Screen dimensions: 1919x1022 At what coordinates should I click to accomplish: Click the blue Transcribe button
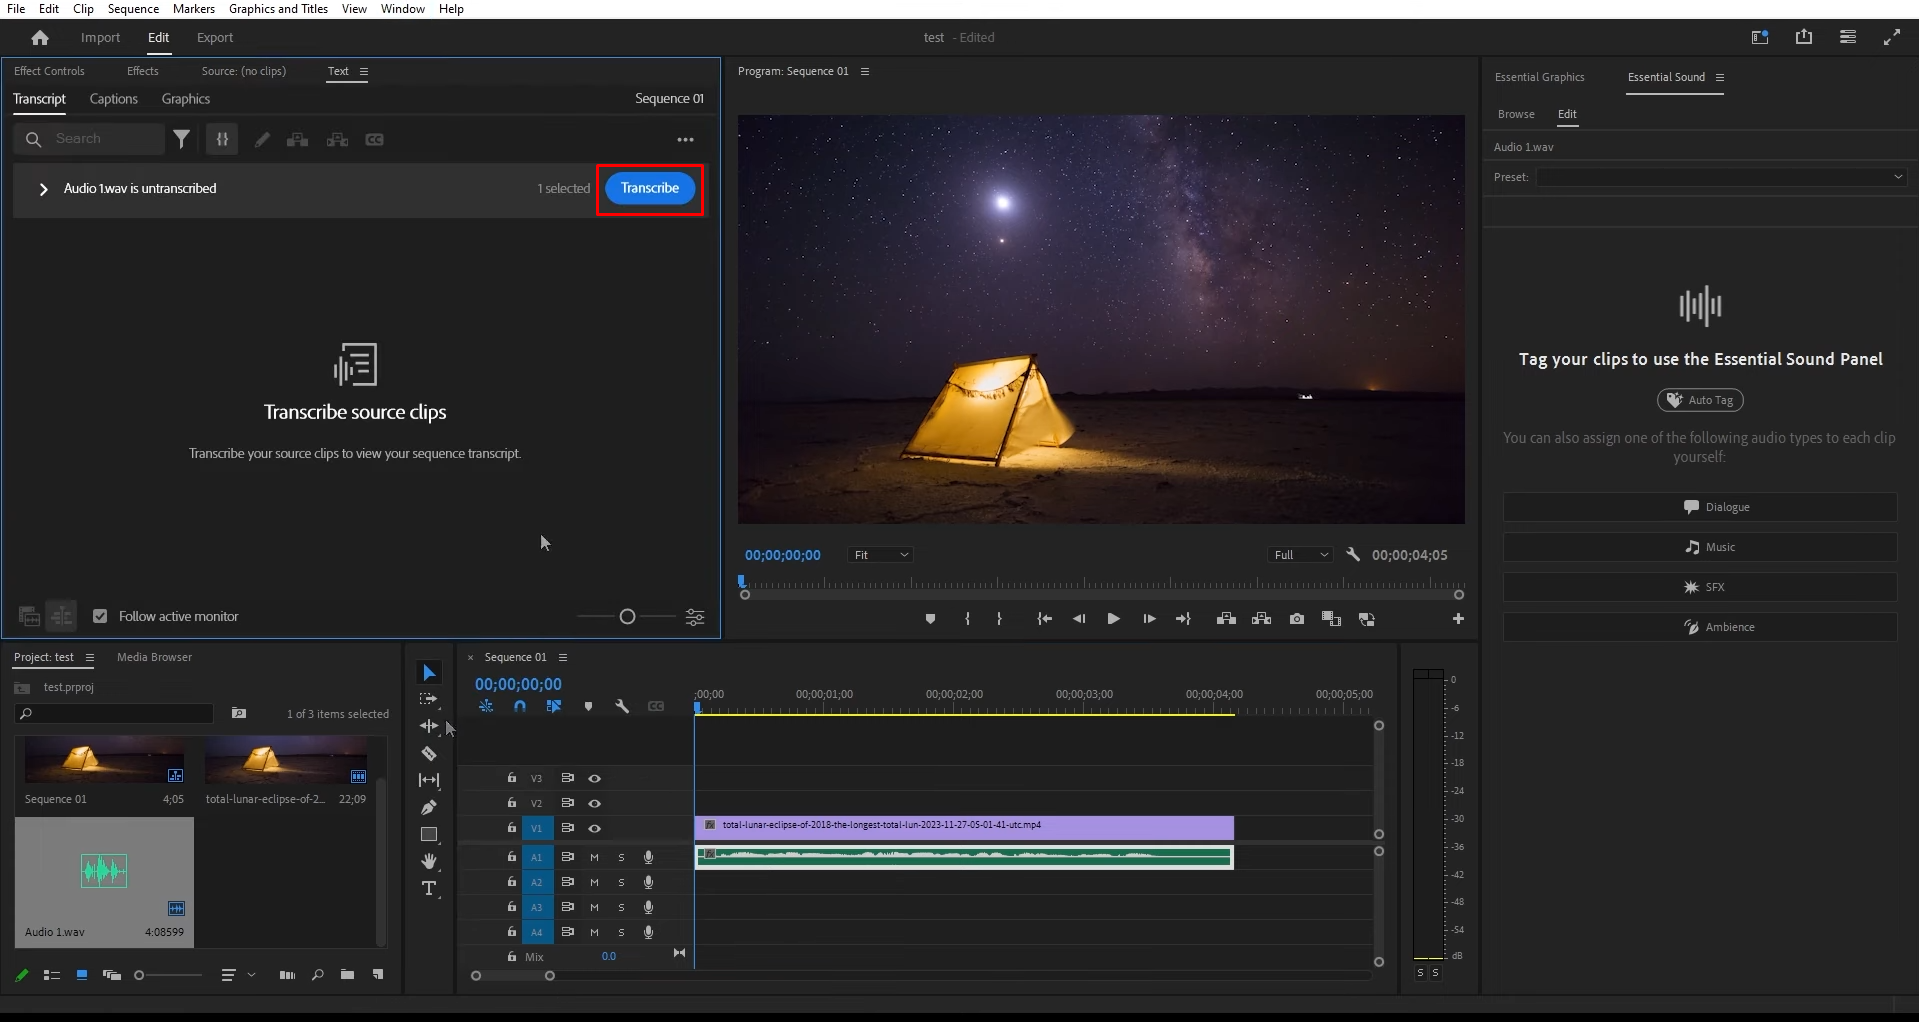click(650, 188)
